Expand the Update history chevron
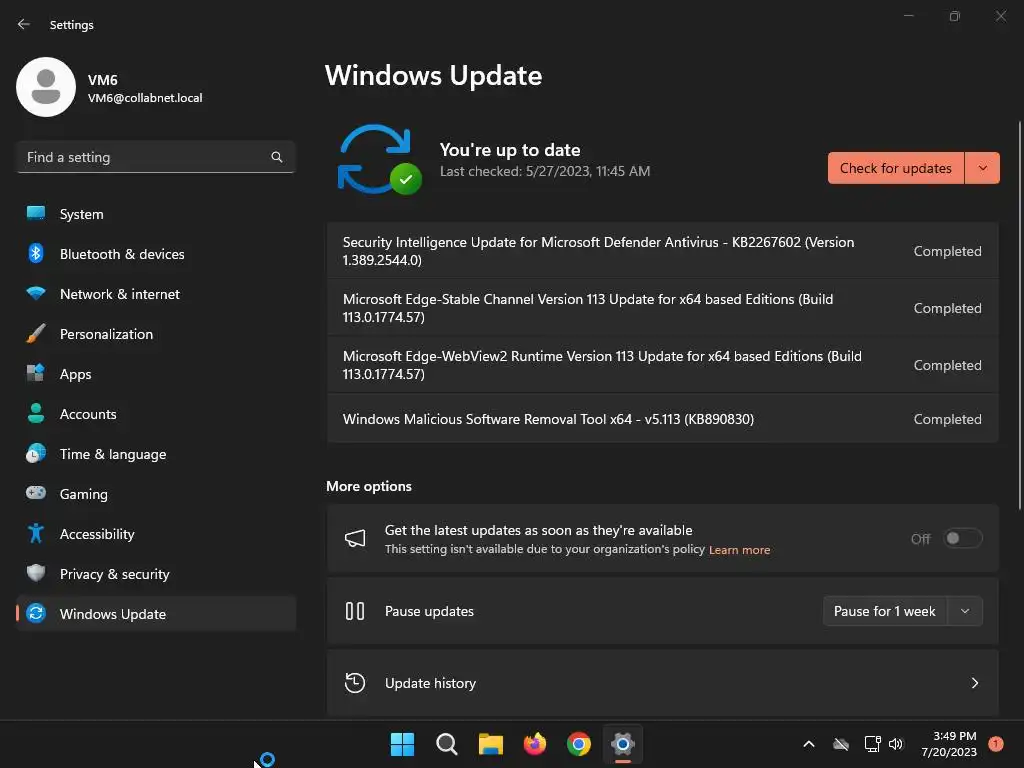 tap(974, 683)
